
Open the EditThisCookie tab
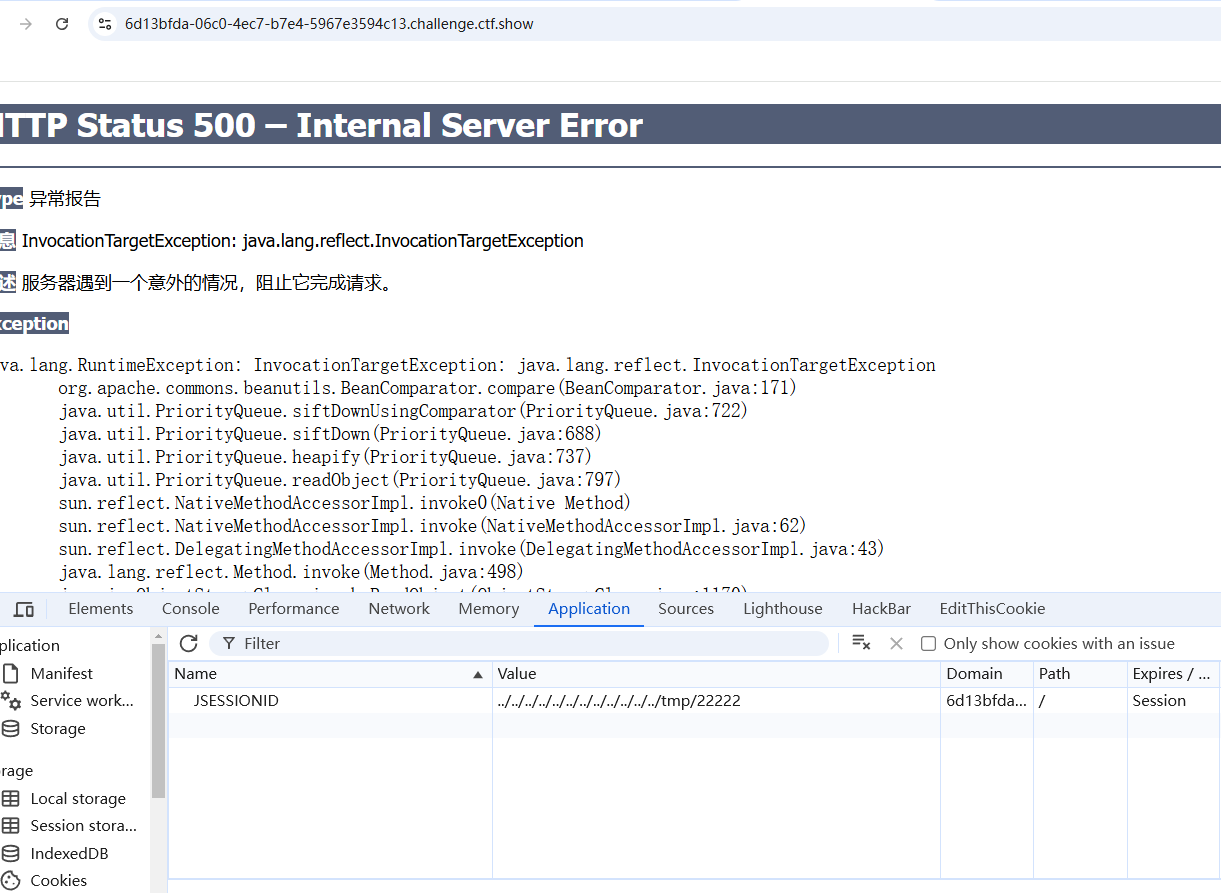[991, 609]
